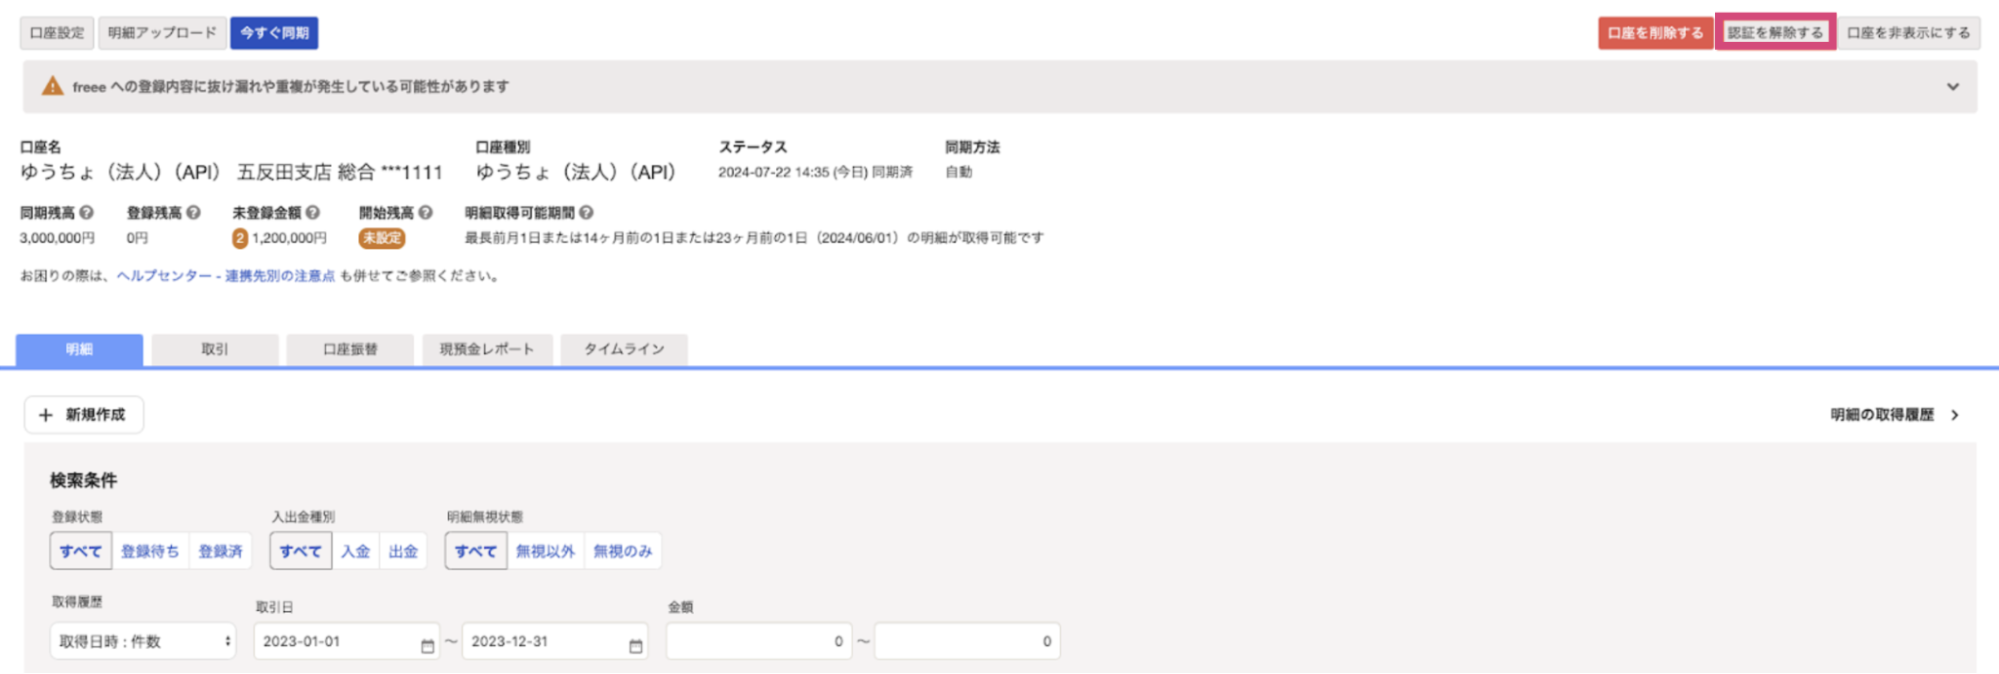
Task: Click the 1,200,000円 unregistered amount
Action: tap(289, 238)
